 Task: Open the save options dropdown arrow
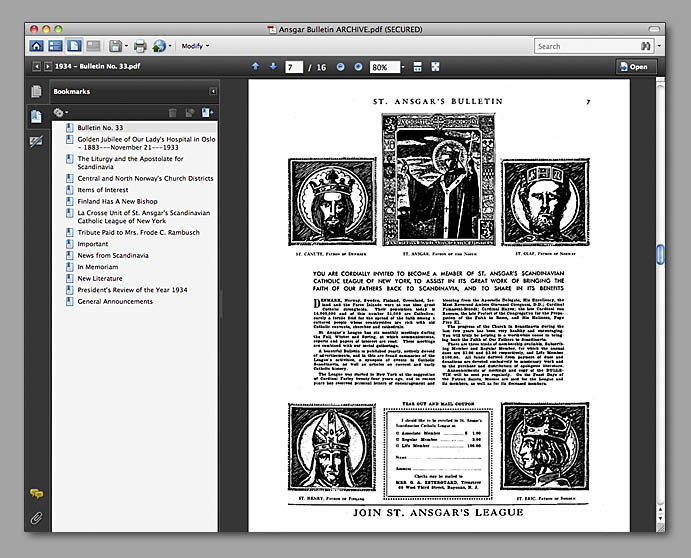tap(126, 46)
